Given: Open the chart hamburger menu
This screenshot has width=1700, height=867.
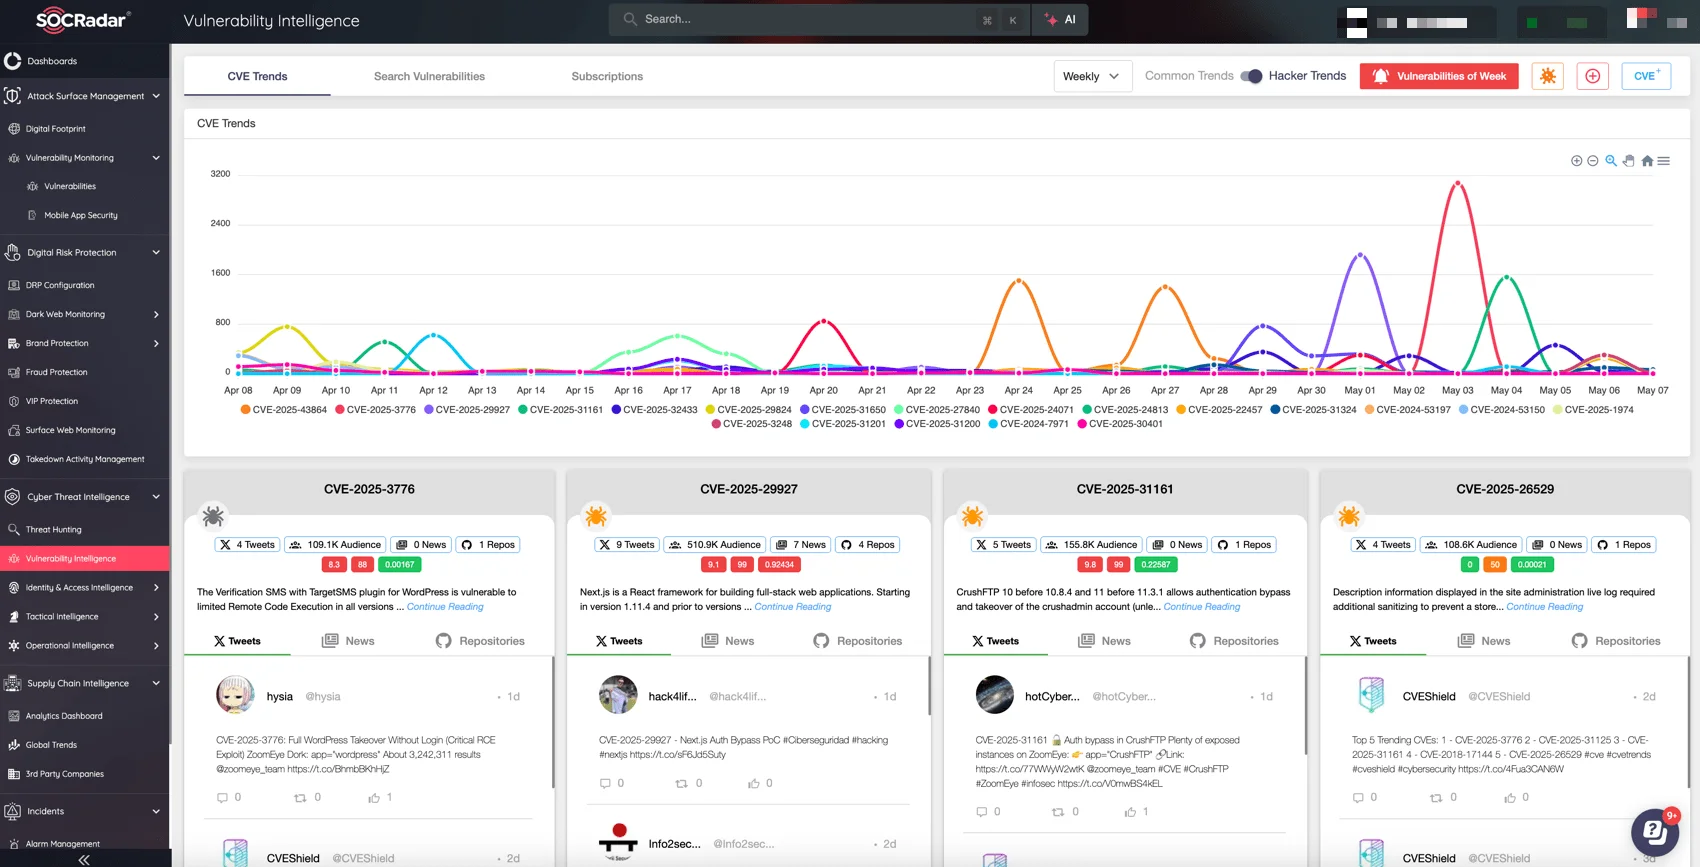Looking at the screenshot, I should [1664, 161].
